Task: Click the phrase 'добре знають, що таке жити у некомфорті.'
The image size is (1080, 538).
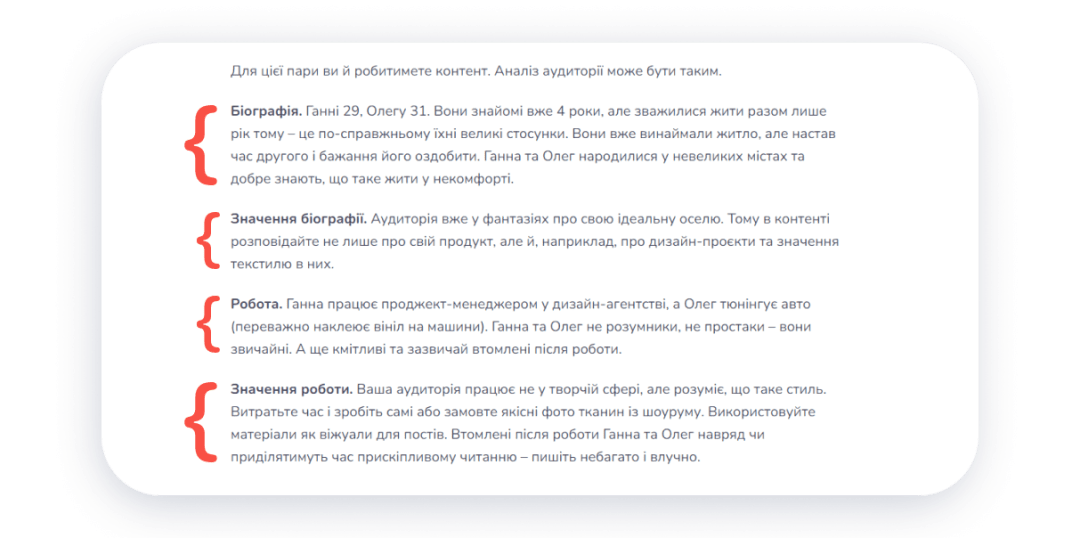Action: [x=373, y=179]
